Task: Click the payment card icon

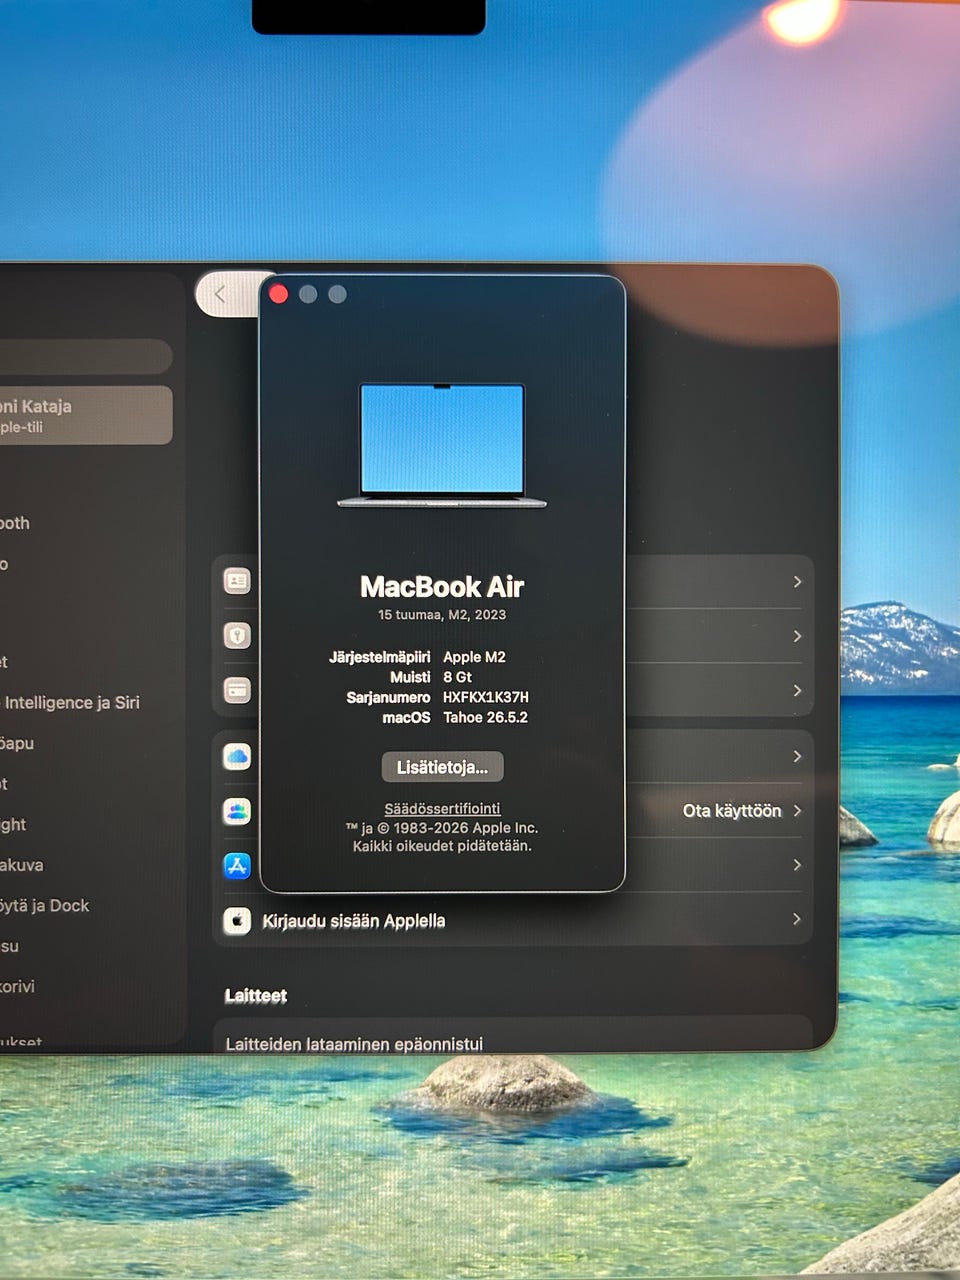Action: click(x=237, y=690)
